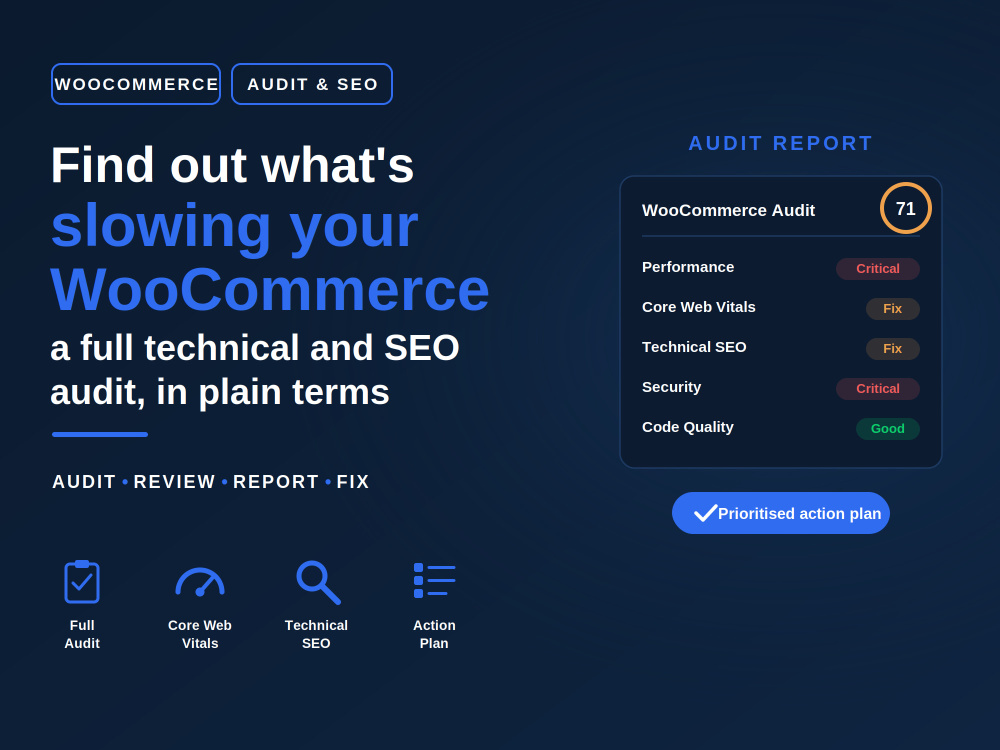Click the word AUDIT in the steps line

coord(84,482)
